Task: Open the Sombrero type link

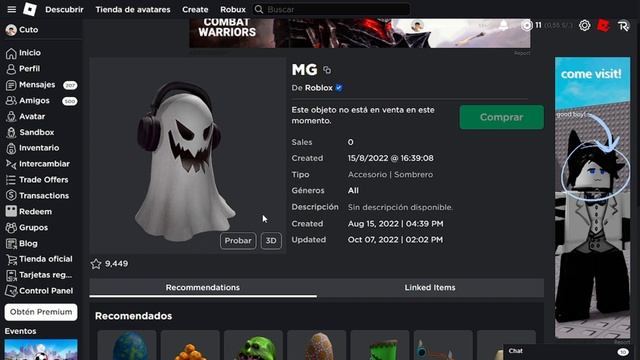Action: tap(413, 175)
